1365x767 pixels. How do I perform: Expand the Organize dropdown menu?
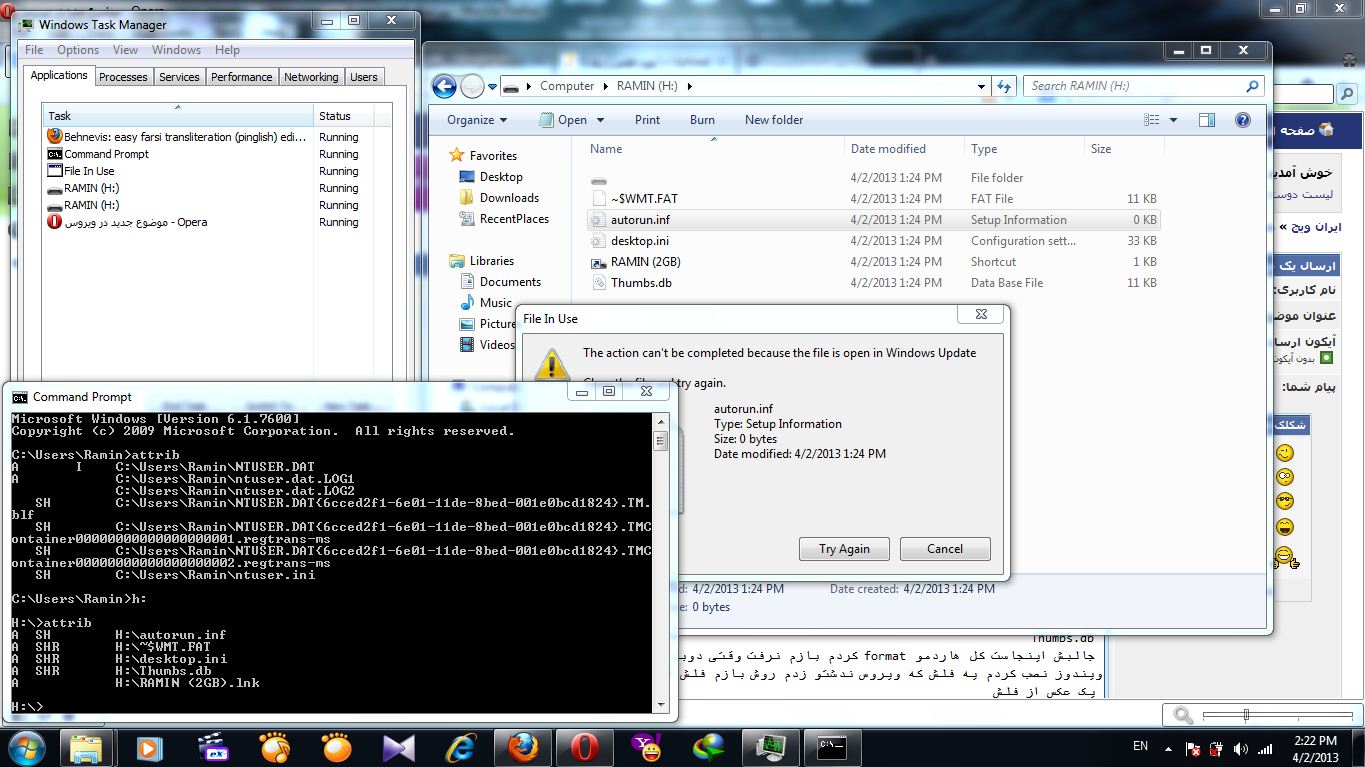(x=477, y=120)
